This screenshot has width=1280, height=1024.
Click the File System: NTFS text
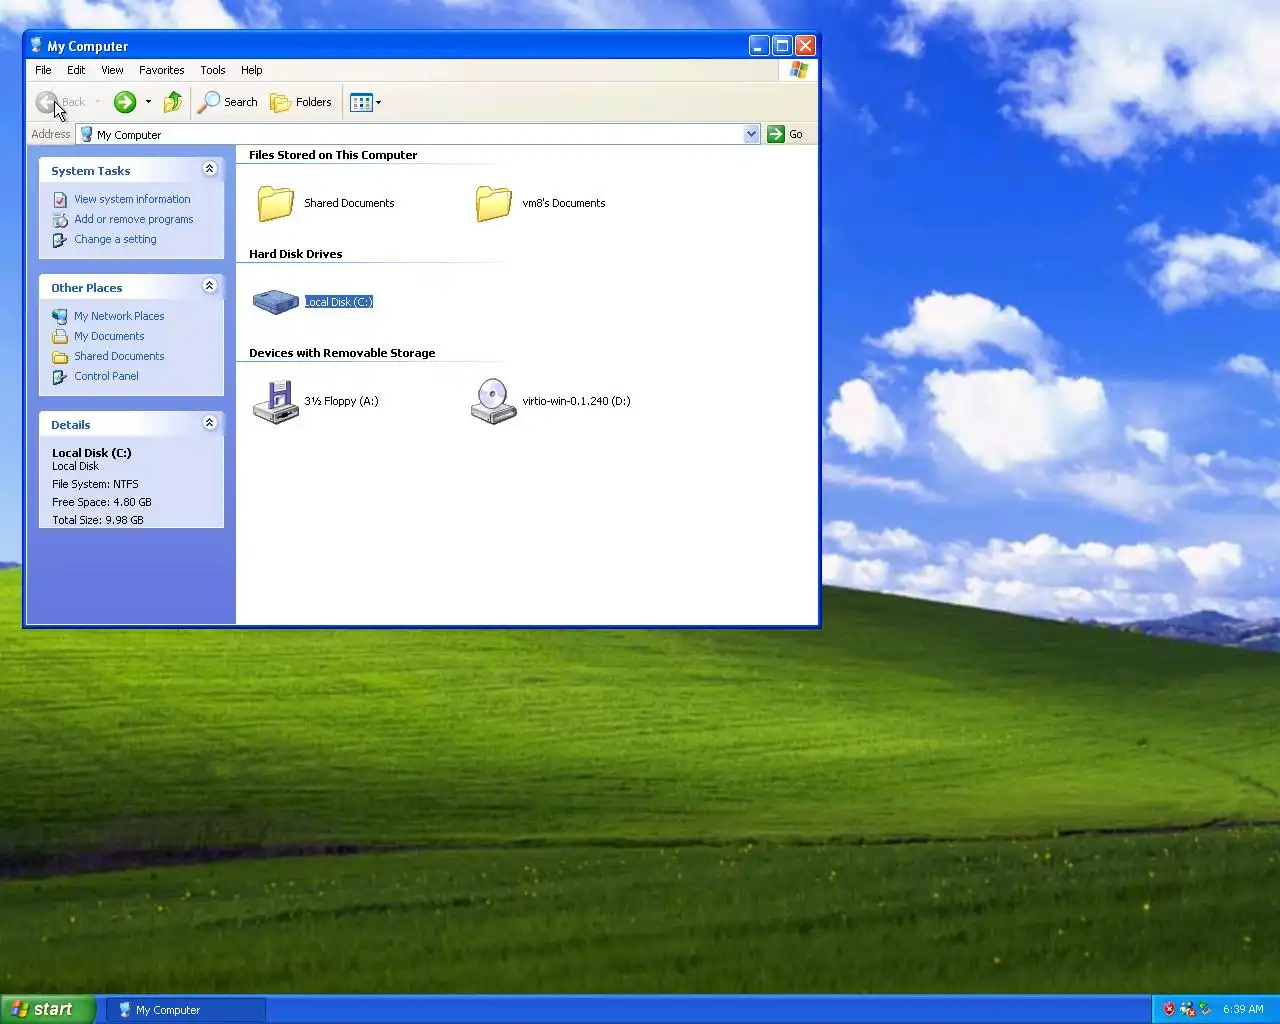click(95, 484)
